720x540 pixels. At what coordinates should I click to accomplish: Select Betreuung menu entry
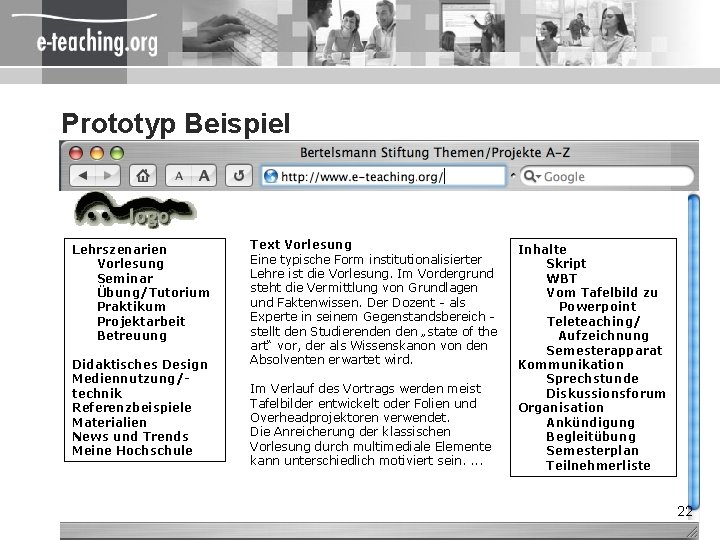(132, 336)
